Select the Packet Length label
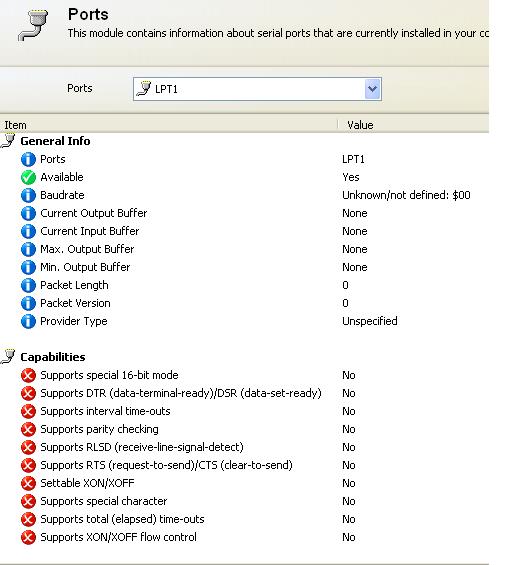 click(74, 285)
